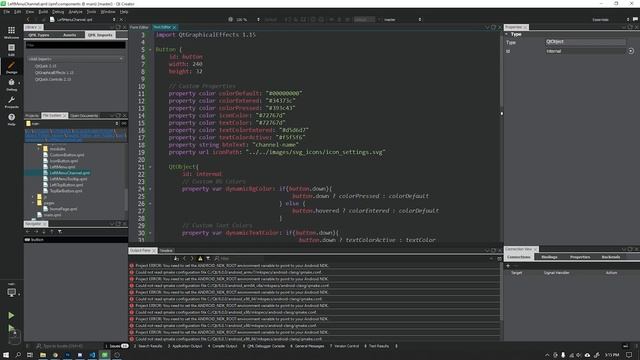Open Search Results output pane
This screenshot has width=640, height=360.
tap(148, 346)
